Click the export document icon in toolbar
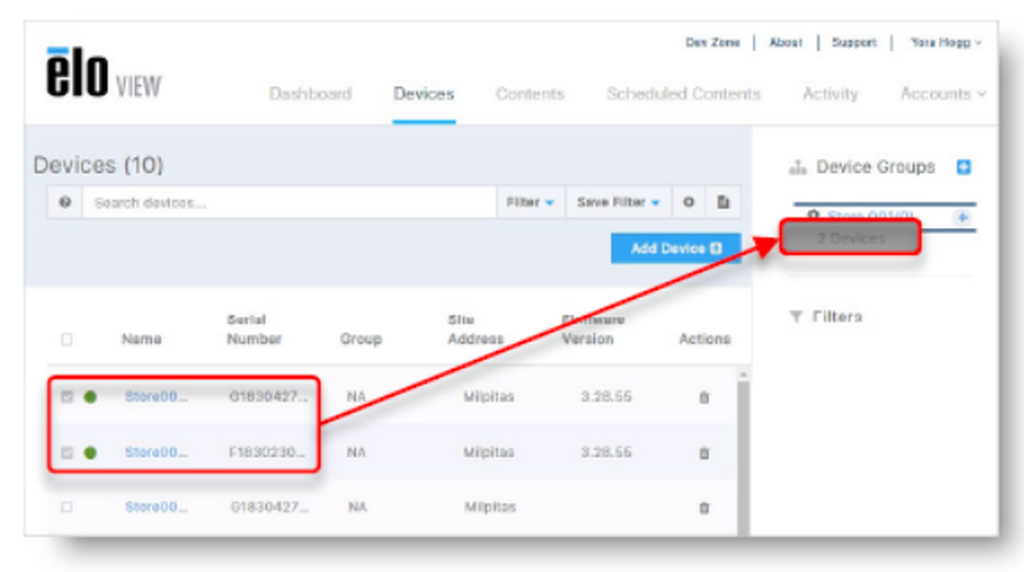1024x572 pixels. (x=723, y=202)
